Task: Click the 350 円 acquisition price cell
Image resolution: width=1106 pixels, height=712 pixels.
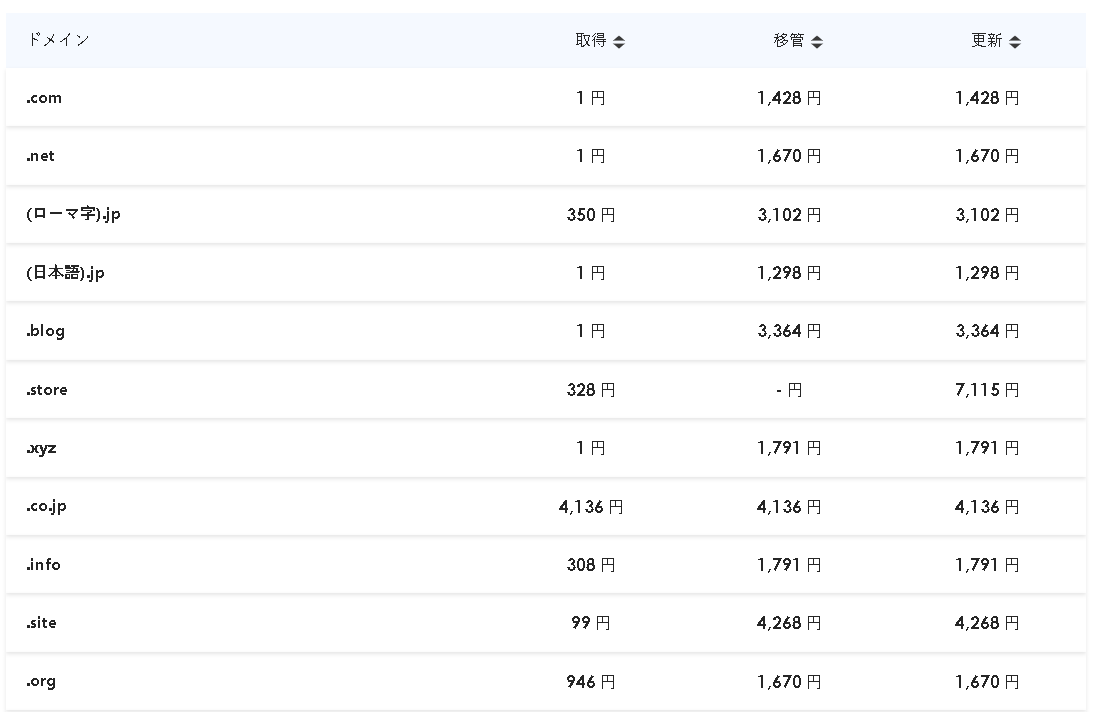Action: coord(591,215)
